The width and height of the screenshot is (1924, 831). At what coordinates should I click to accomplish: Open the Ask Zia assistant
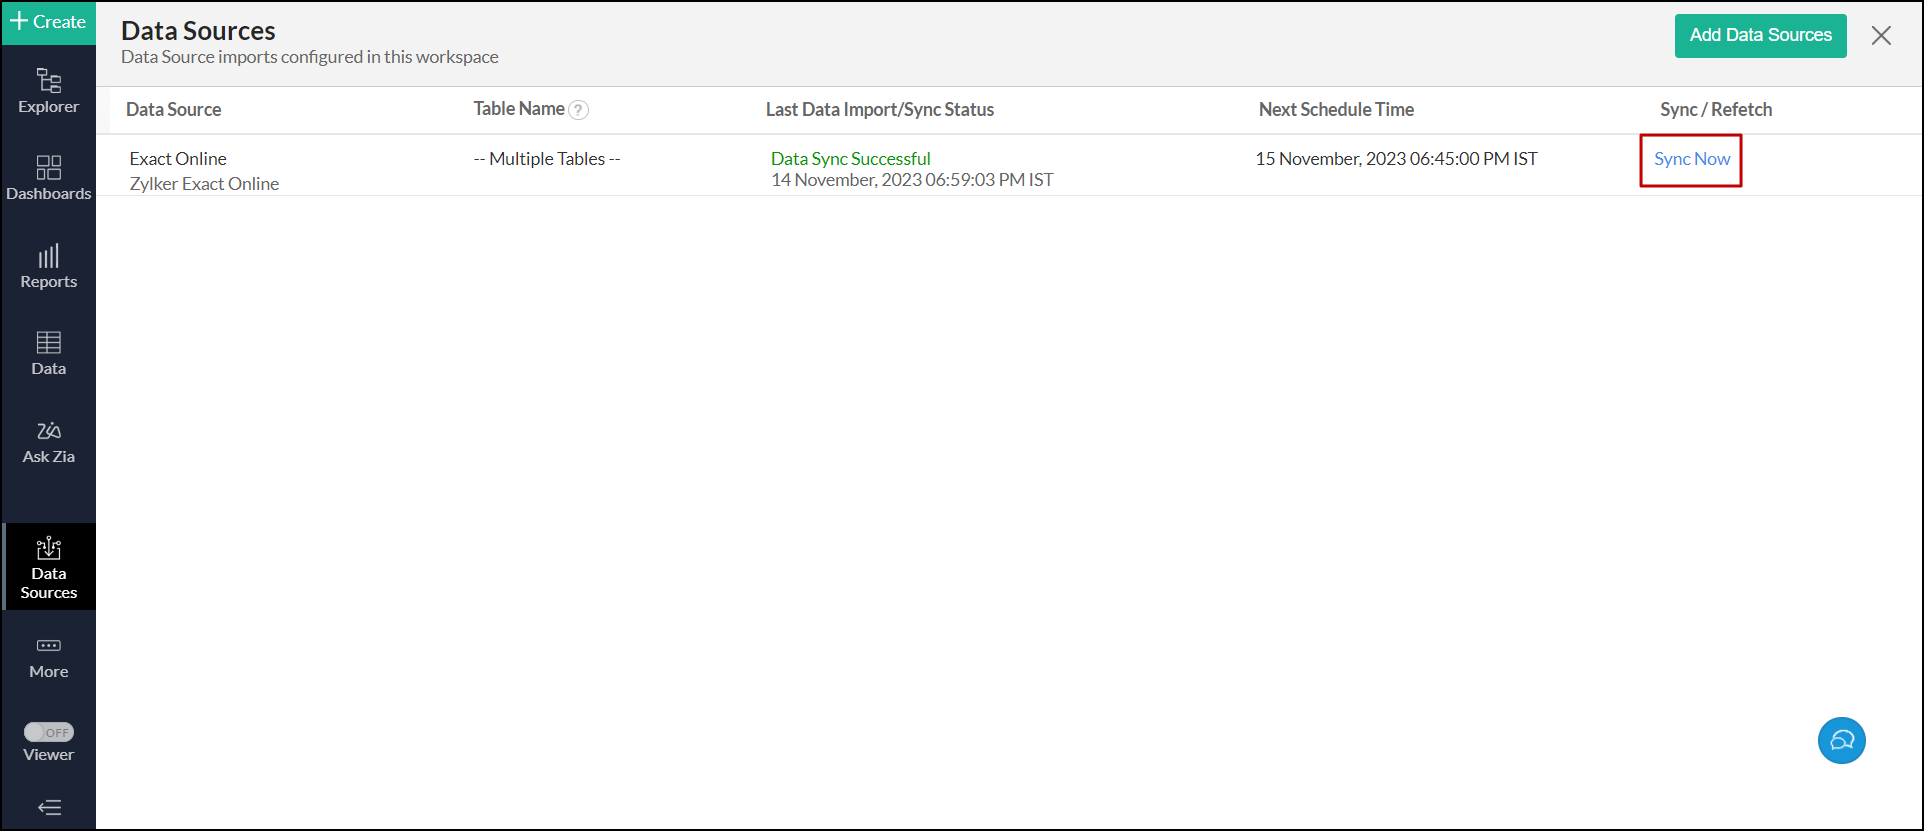pyautogui.click(x=48, y=441)
